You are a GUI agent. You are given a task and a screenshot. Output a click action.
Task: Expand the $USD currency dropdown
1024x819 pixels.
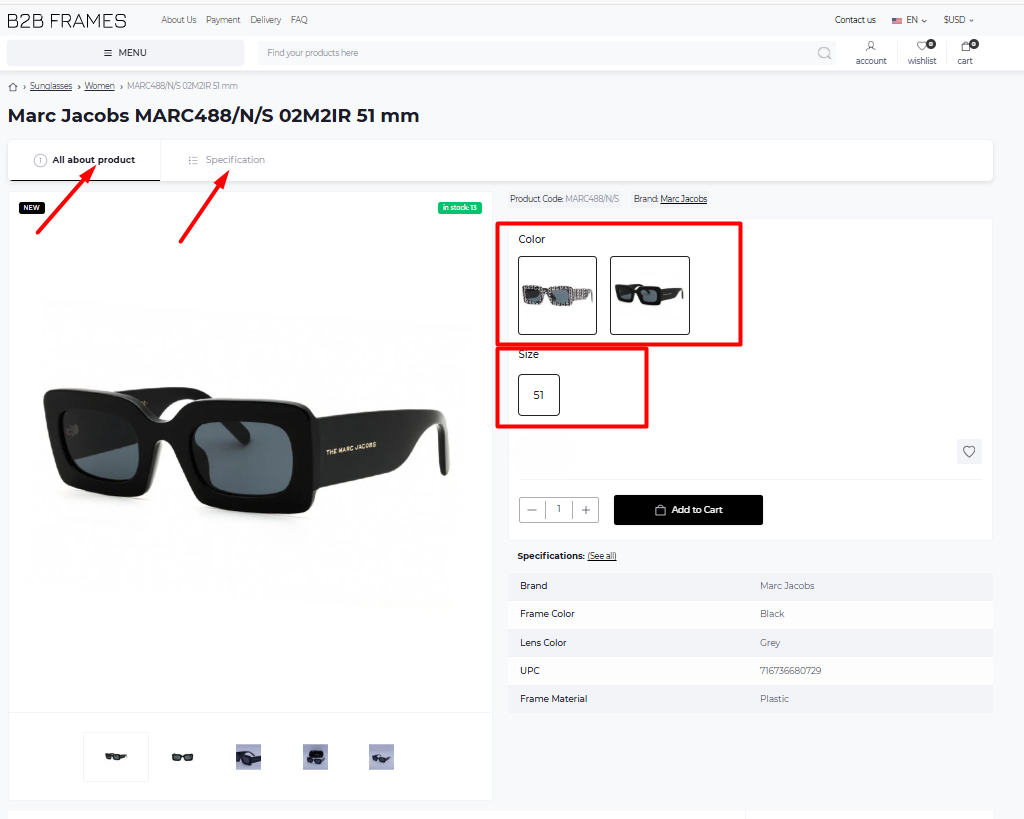[958, 20]
